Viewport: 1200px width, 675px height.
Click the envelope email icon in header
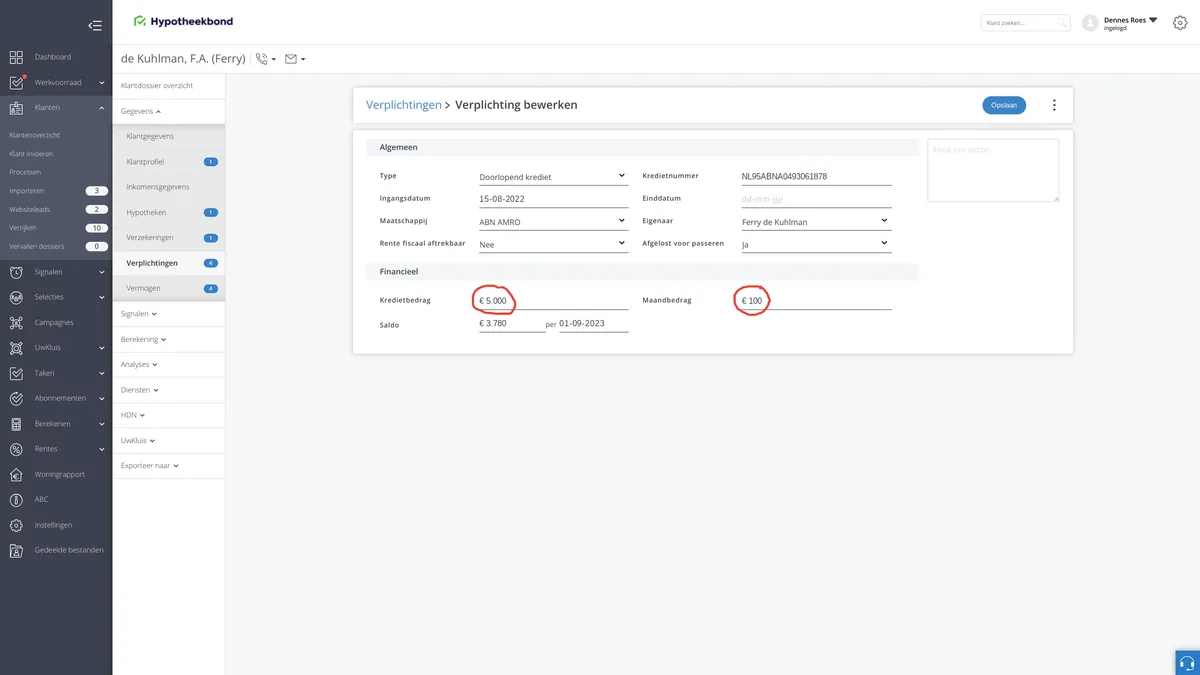[x=291, y=59]
